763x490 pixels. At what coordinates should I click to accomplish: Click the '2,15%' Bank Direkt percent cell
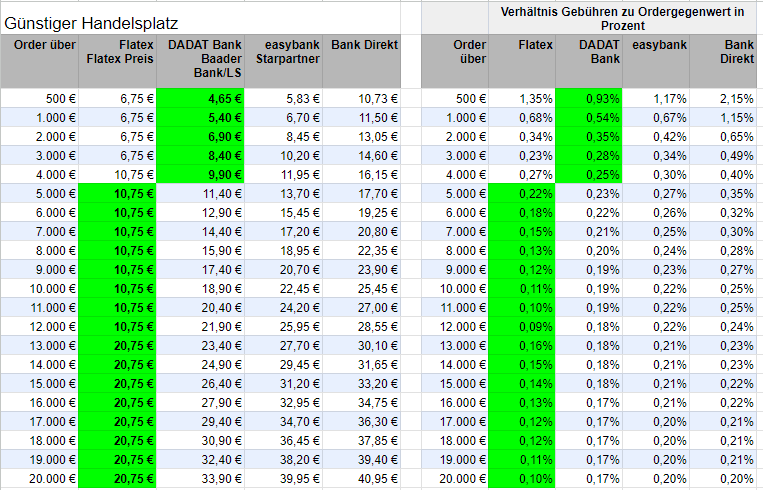(x=723, y=99)
